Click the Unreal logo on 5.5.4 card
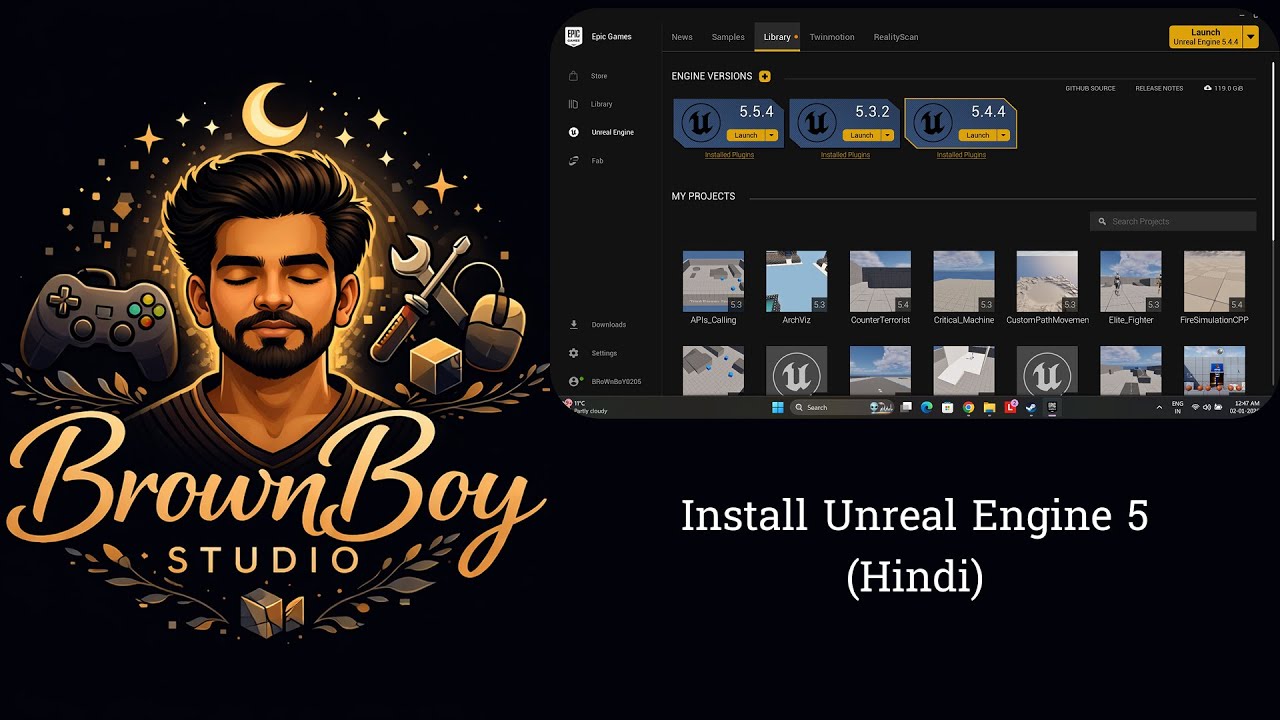The height and width of the screenshot is (720, 1280). 701,124
